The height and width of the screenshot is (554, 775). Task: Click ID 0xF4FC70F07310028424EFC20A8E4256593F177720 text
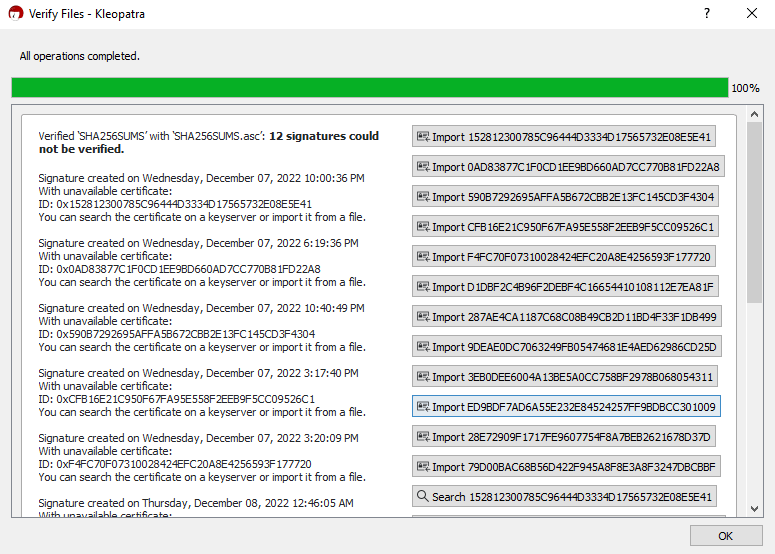coord(175,464)
